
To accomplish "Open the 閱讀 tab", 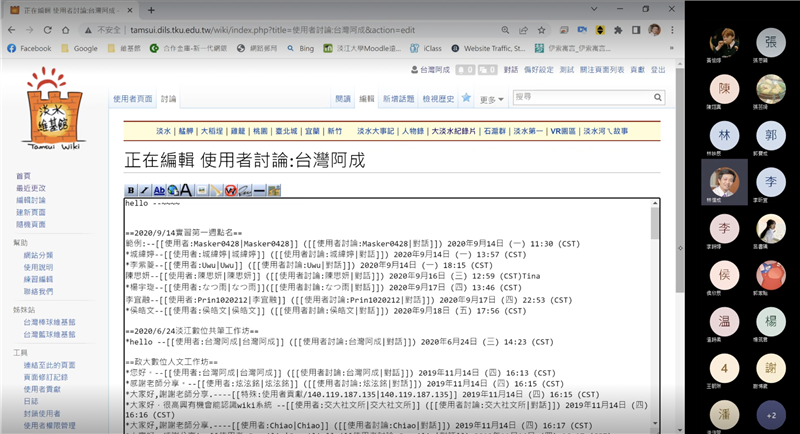I will pyautogui.click(x=343, y=99).
